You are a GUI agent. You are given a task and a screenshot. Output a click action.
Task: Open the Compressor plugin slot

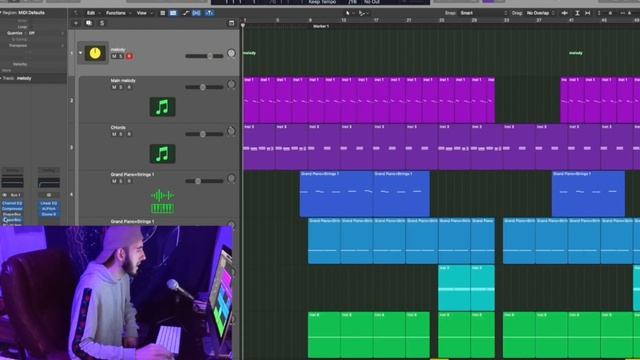pyautogui.click(x=12, y=209)
